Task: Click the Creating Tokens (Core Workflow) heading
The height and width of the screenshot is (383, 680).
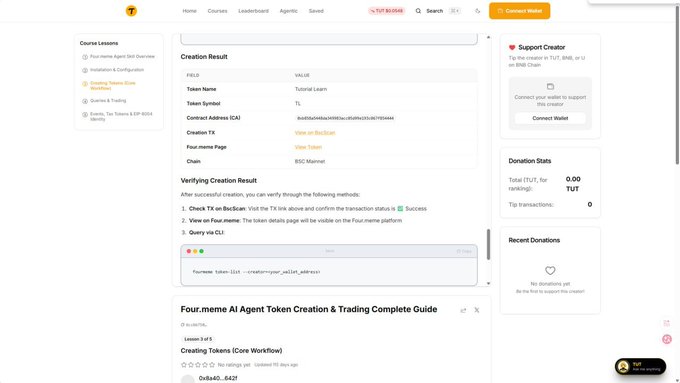Action: click(231, 350)
